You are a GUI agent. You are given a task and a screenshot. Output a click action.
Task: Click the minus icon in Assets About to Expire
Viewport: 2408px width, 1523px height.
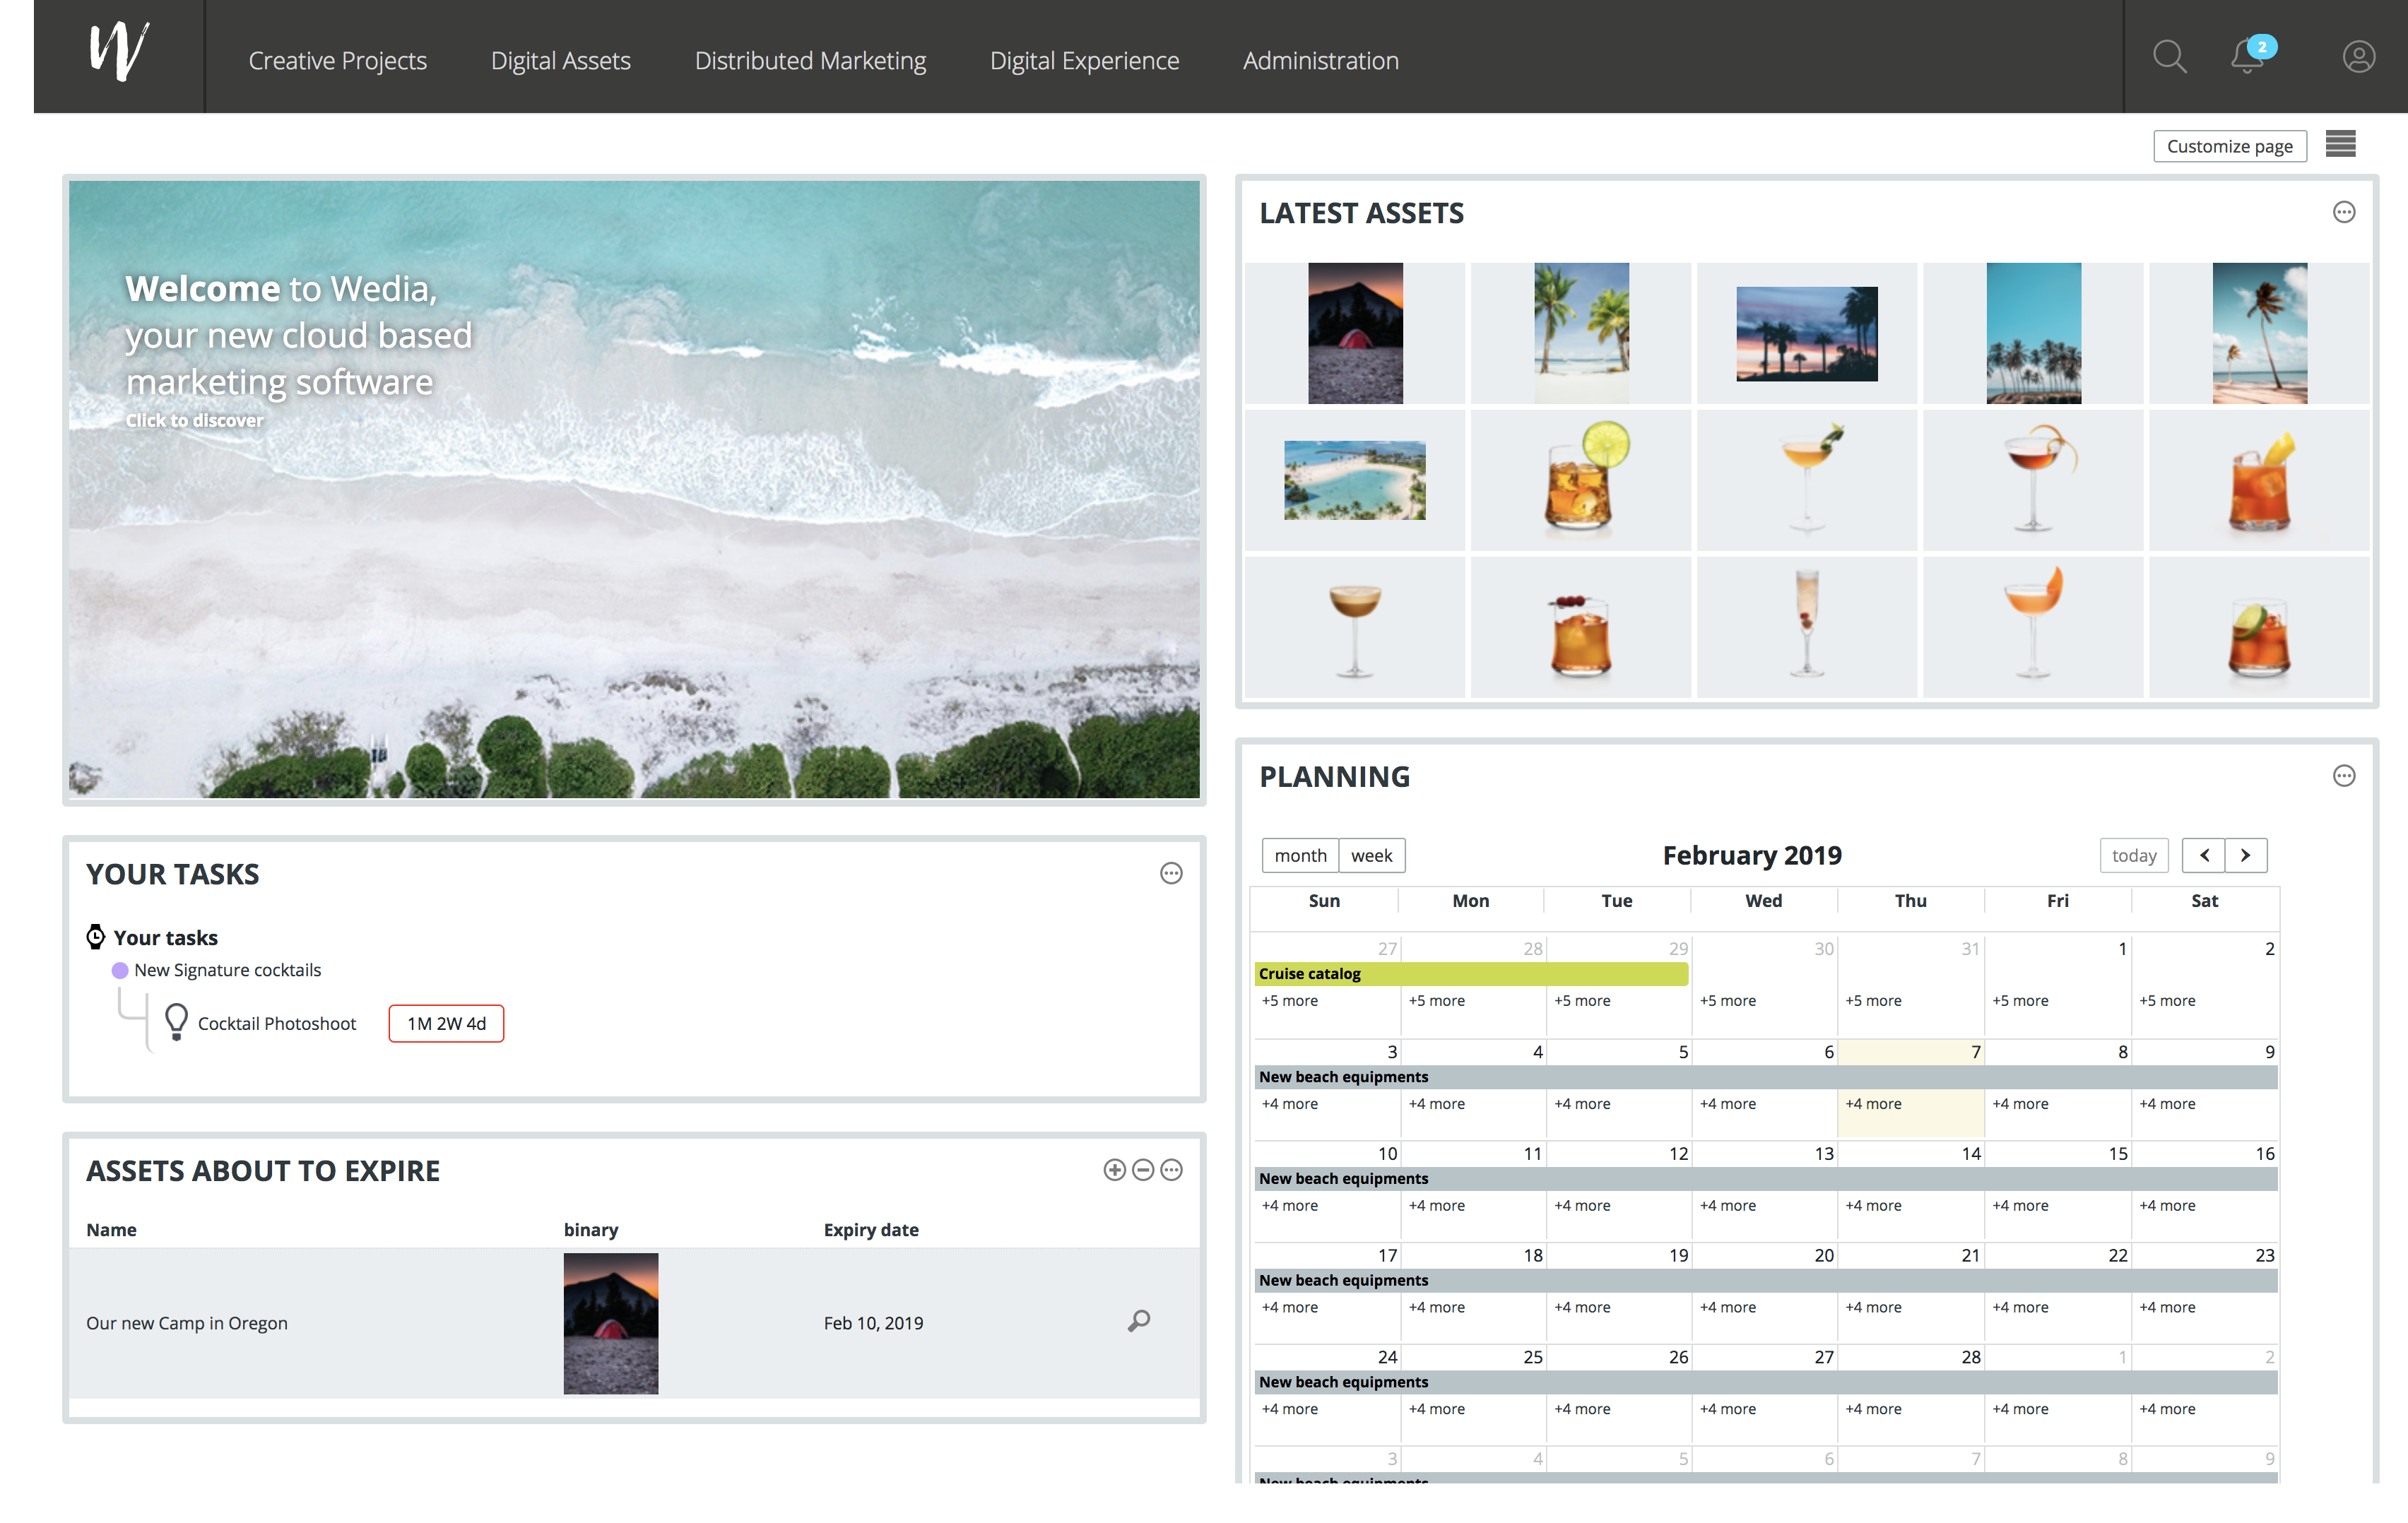[1143, 1170]
